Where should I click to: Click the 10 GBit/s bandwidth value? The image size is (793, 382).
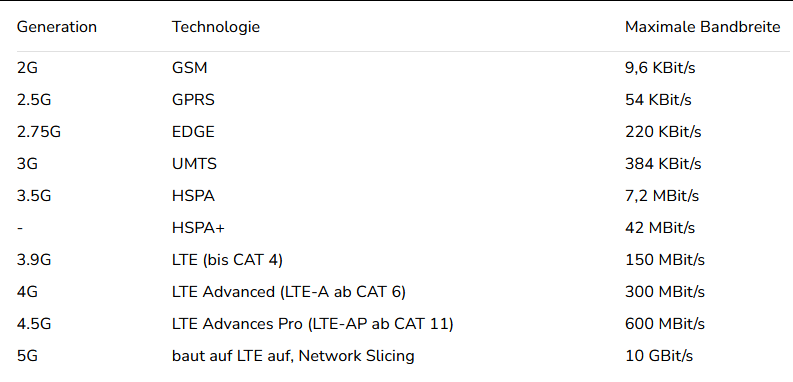(659, 356)
